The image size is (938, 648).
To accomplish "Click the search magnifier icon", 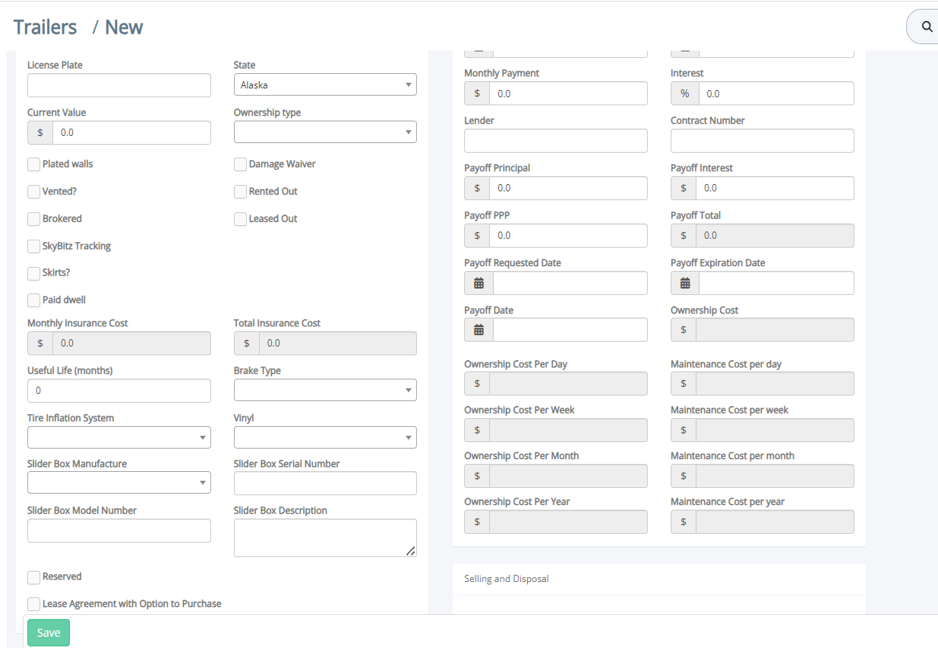I will (927, 26).
